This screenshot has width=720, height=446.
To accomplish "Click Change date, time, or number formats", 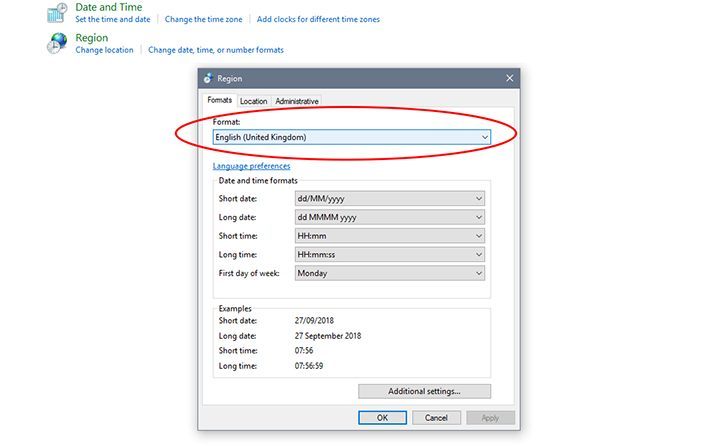I will click(216, 50).
